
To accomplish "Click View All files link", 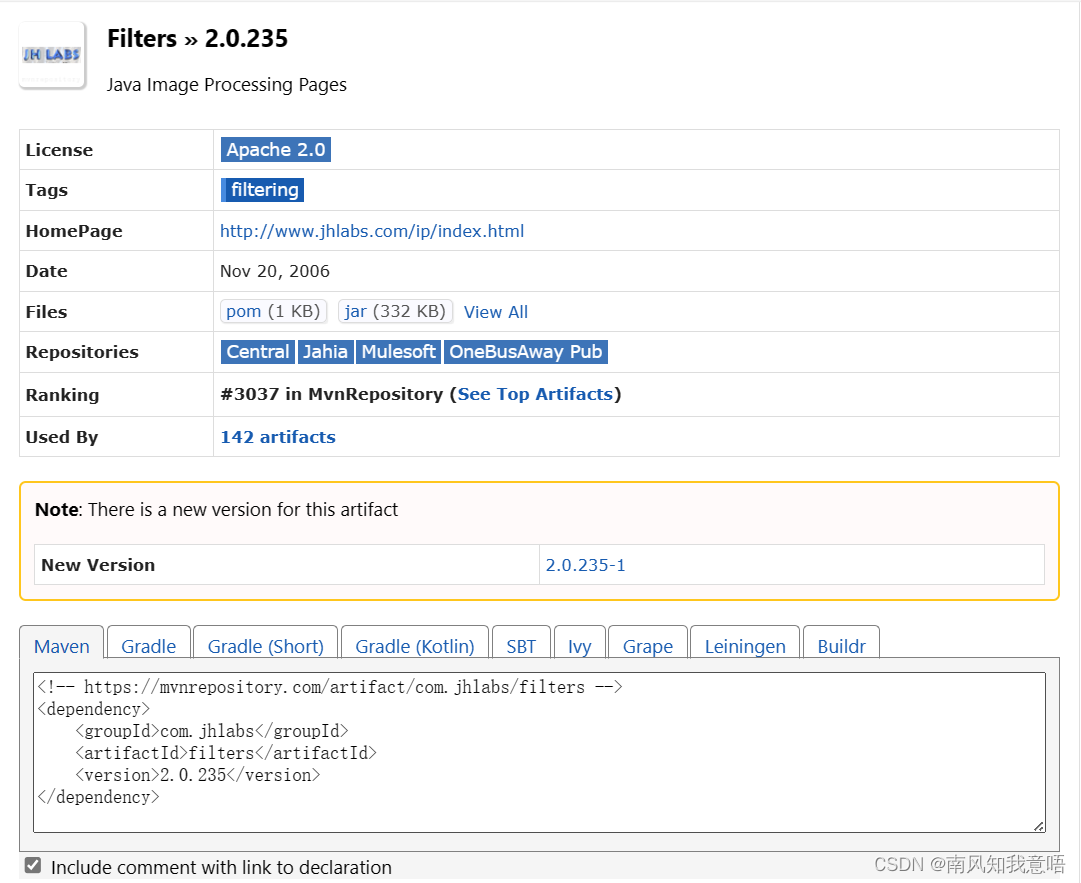I will pyautogui.click(x=496, y=312).
